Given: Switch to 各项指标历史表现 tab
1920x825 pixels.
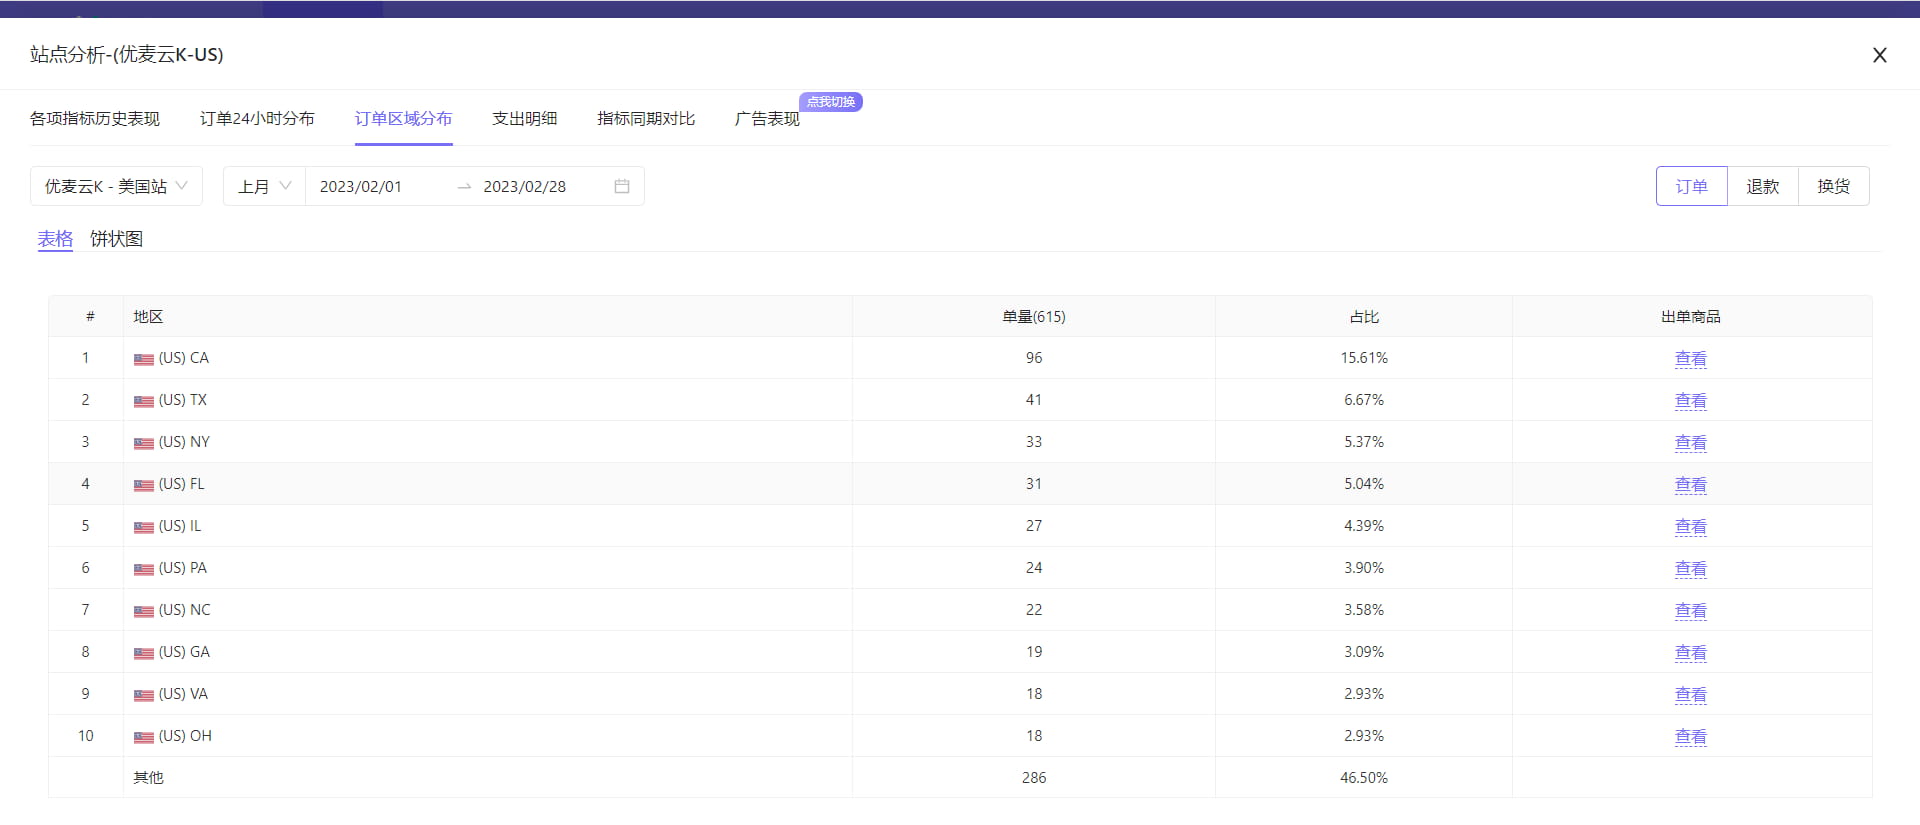Looking at the screenshot, I should tap(95, 119).
